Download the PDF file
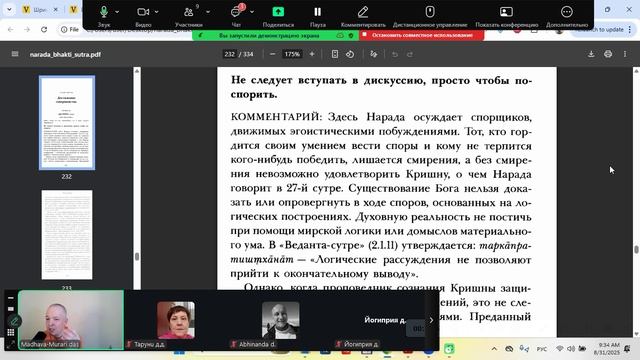 pos(591,54)
